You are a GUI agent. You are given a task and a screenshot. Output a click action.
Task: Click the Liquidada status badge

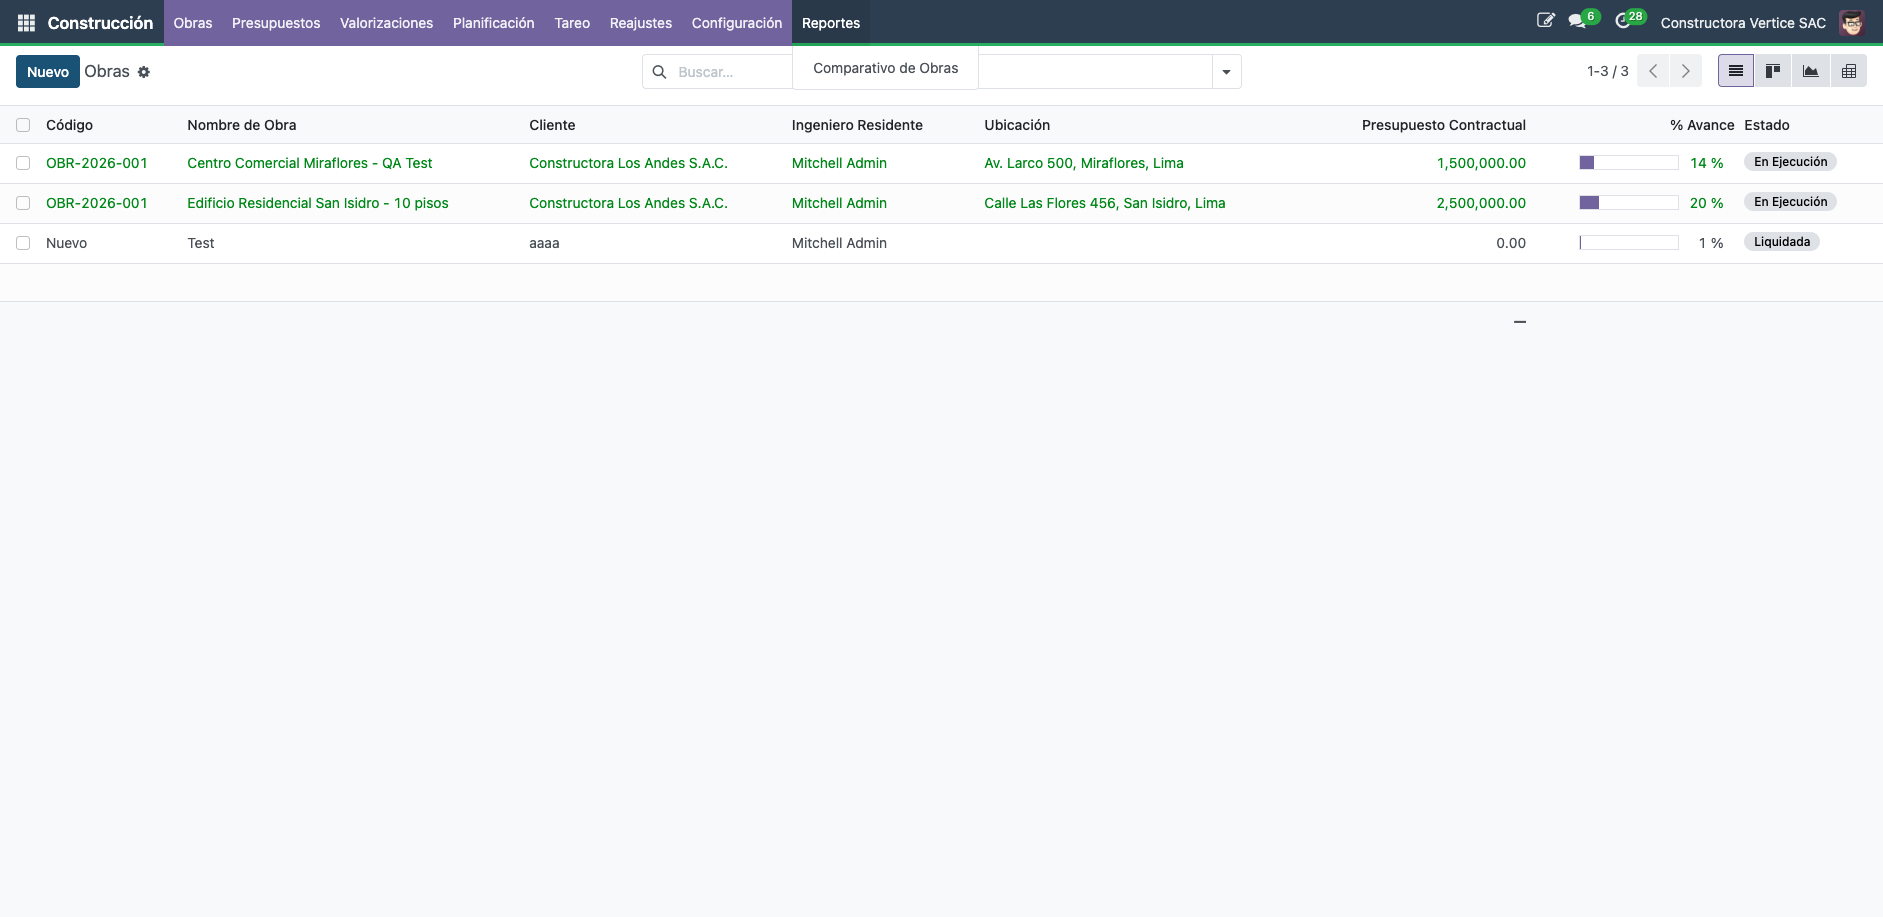point(1782,242)
